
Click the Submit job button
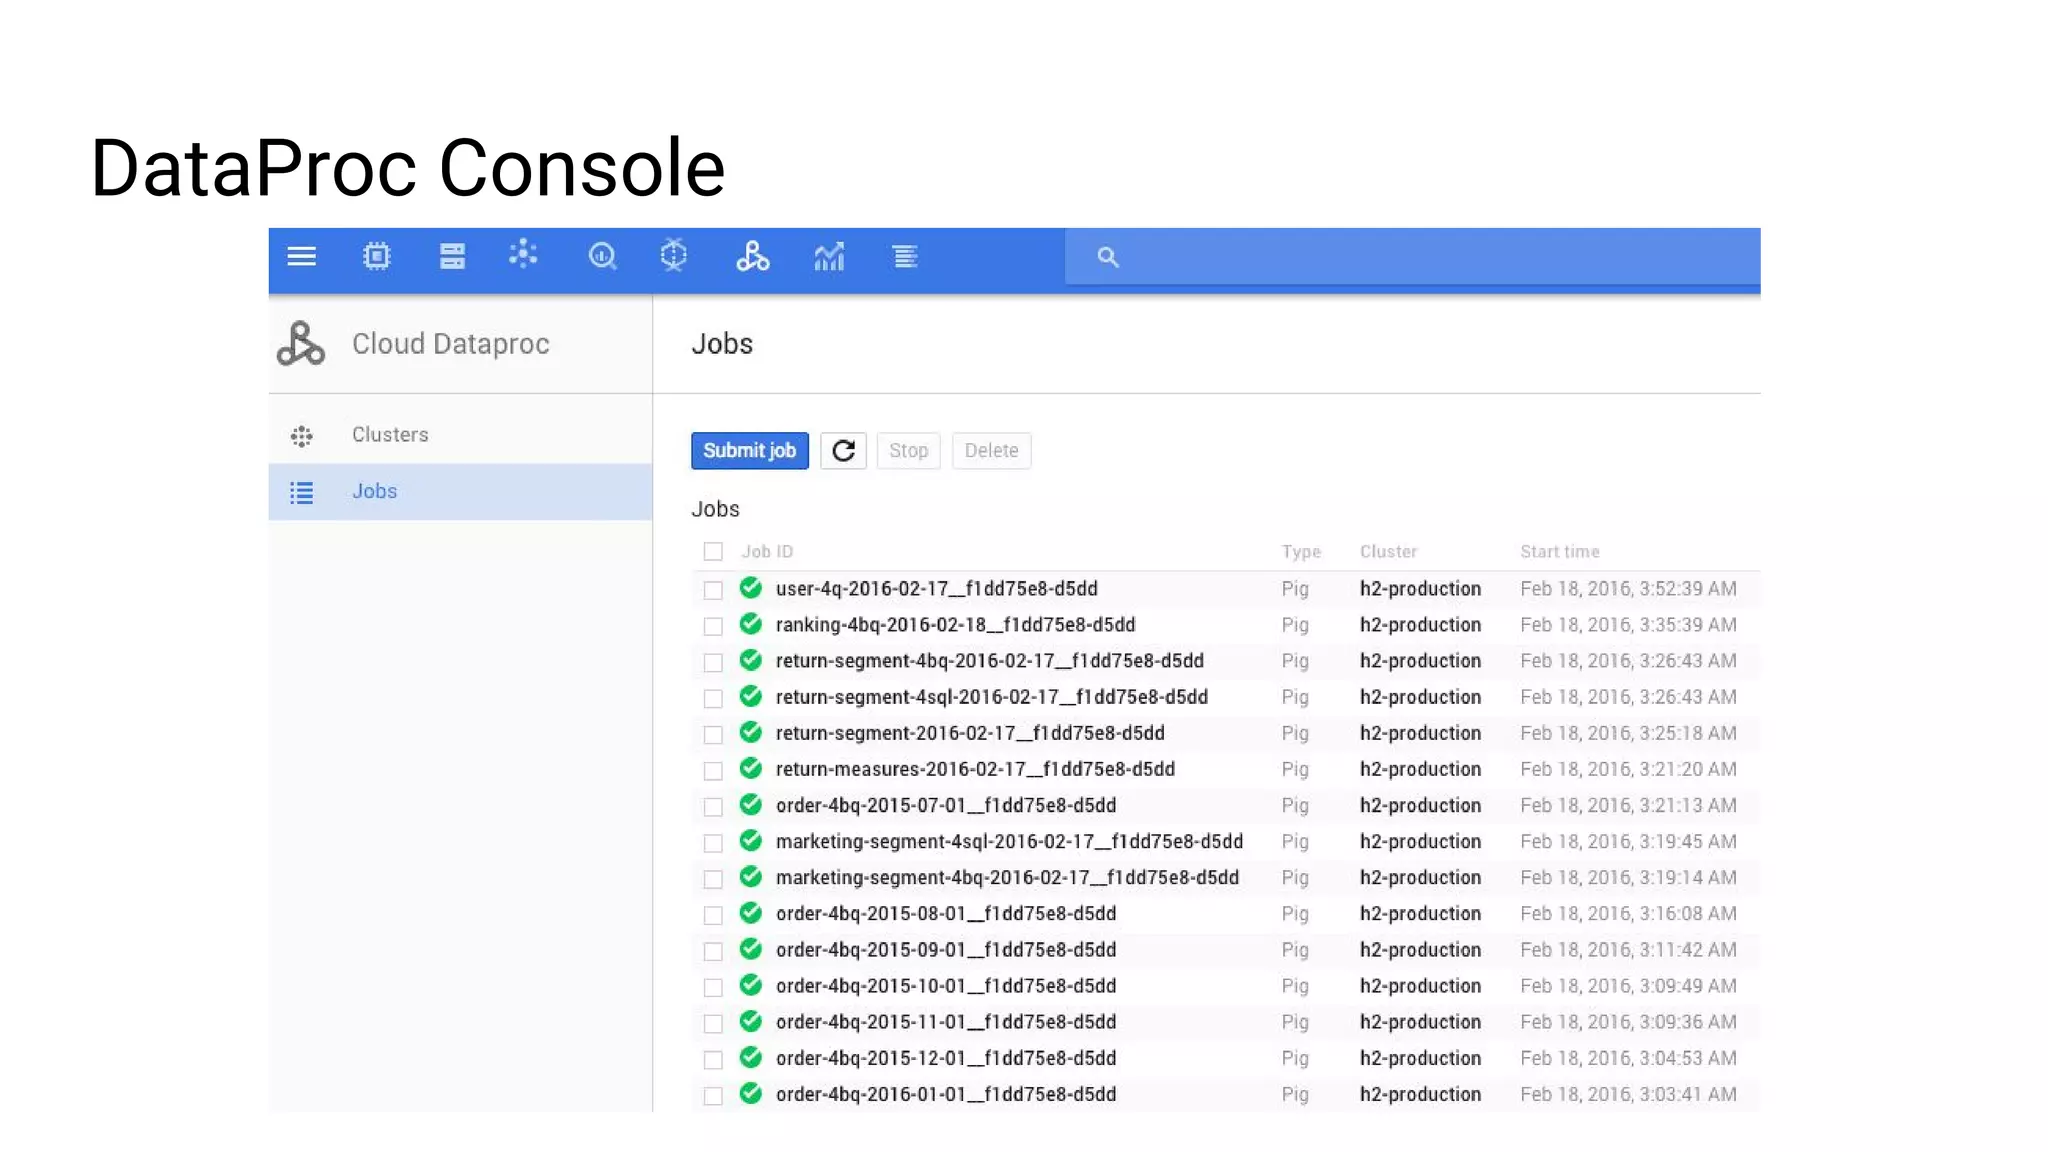point(749,451)
